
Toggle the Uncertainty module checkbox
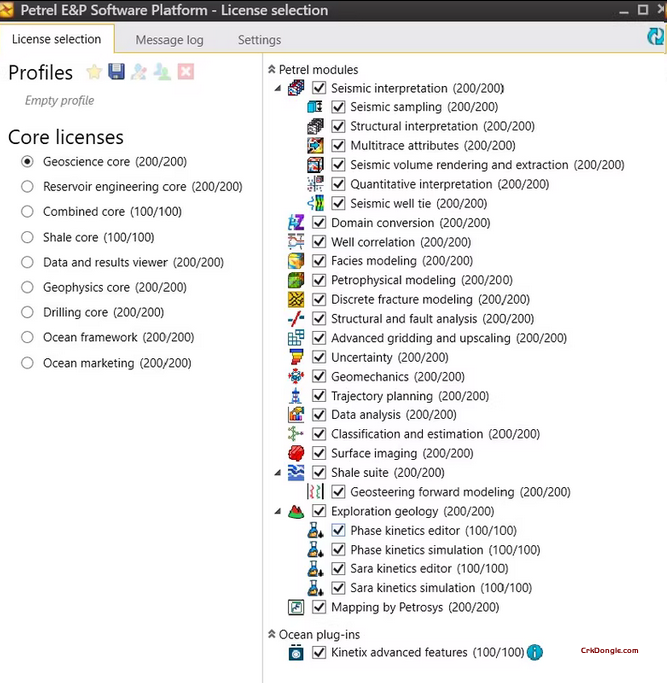pos(319,357)
